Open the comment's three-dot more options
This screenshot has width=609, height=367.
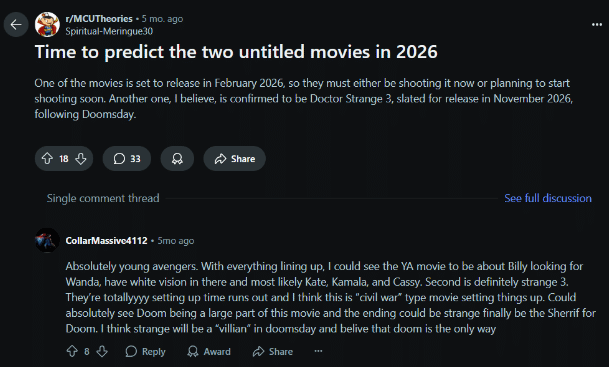coord(318,351)
